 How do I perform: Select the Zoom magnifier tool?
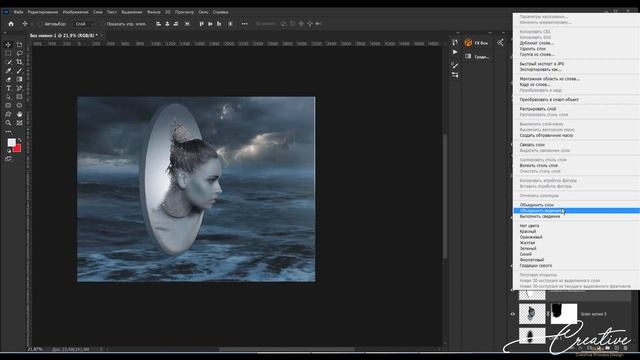pyautogui.click(x=8, y=123)
